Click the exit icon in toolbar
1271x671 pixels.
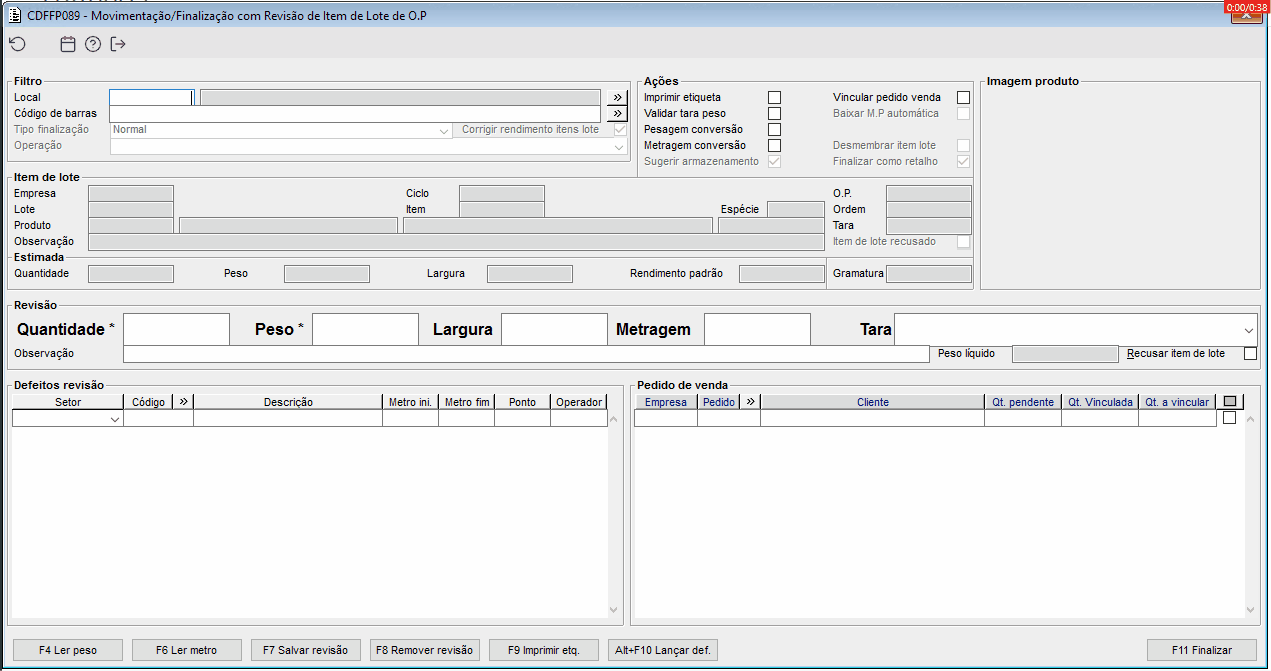click(x=118, y=44)
